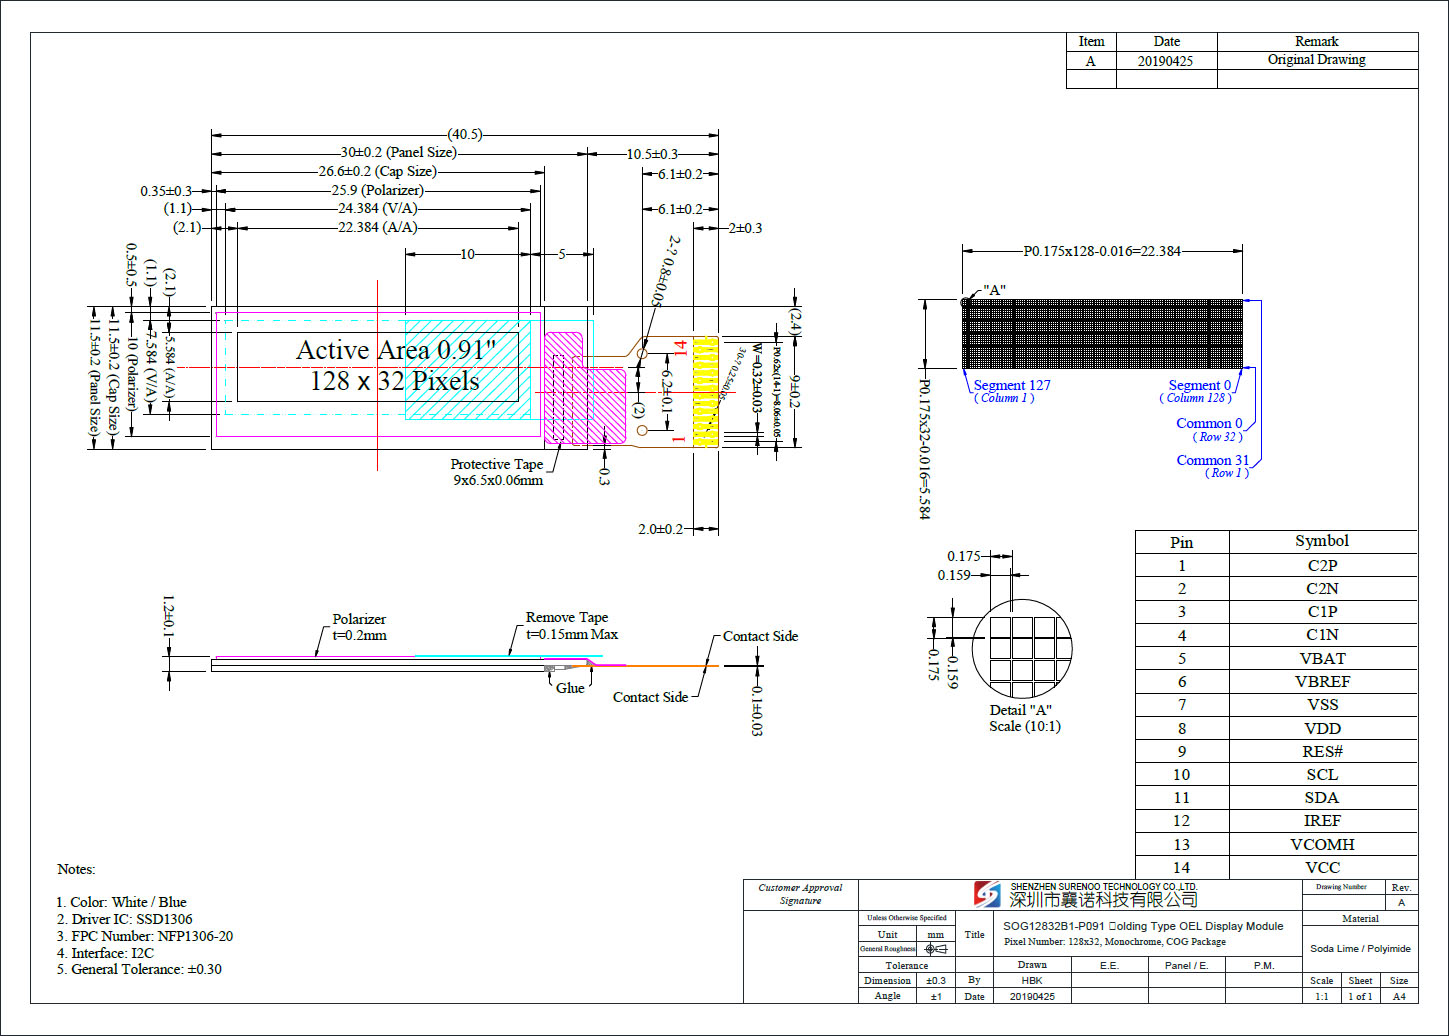
Task: Click the cyan hatched remove tape region
Action: click(466, 368)
